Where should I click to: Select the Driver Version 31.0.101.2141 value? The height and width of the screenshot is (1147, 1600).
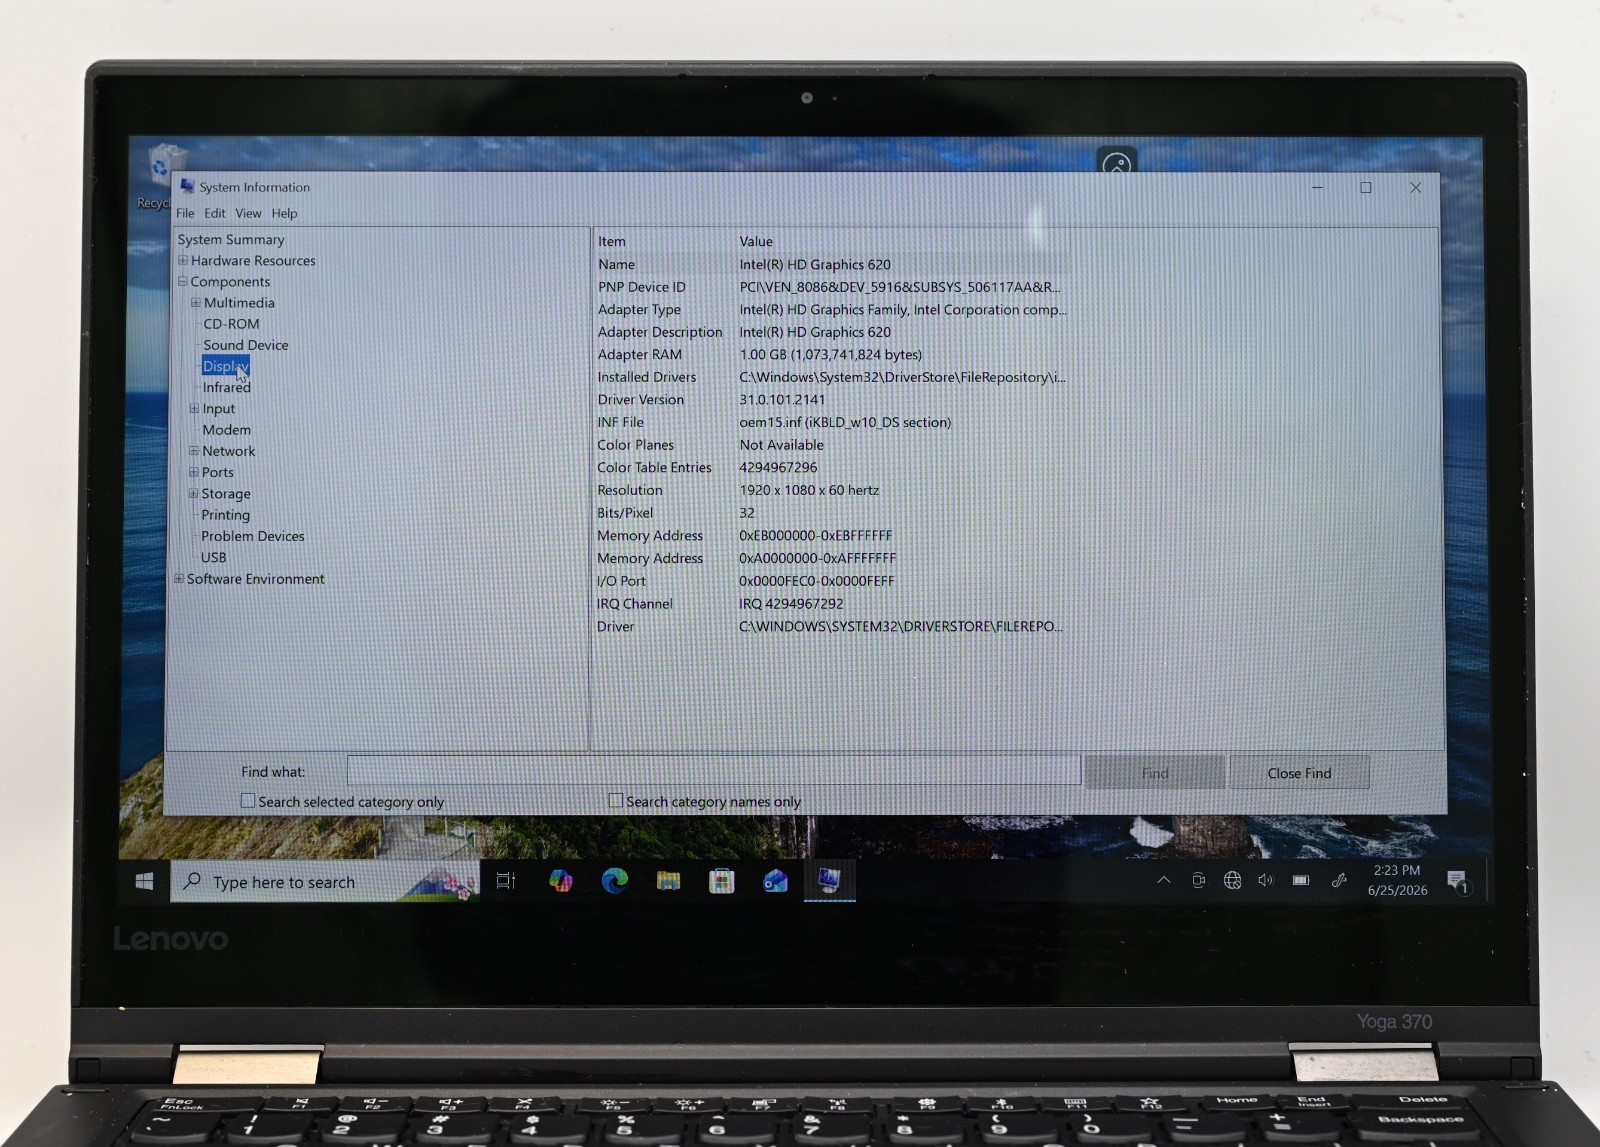(x=782, y=399)
